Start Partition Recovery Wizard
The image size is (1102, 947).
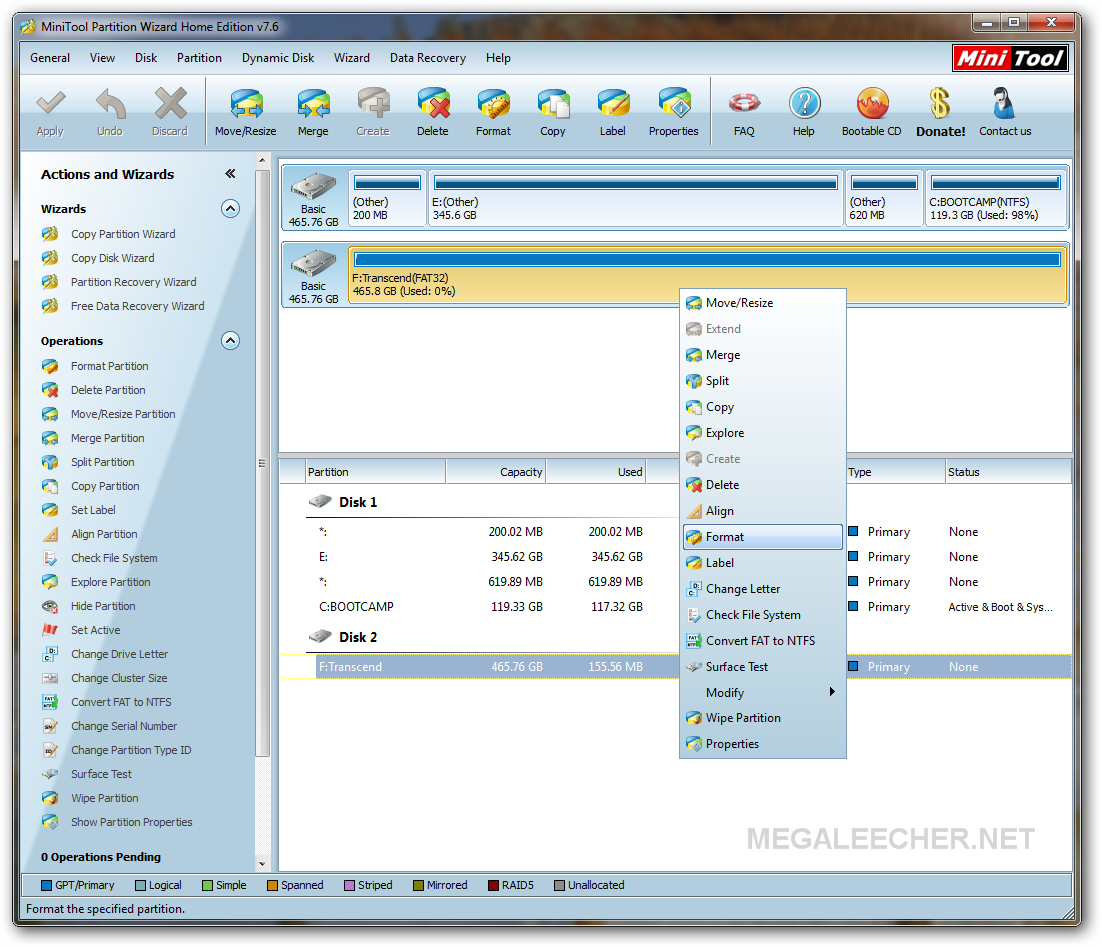(134, 282)
